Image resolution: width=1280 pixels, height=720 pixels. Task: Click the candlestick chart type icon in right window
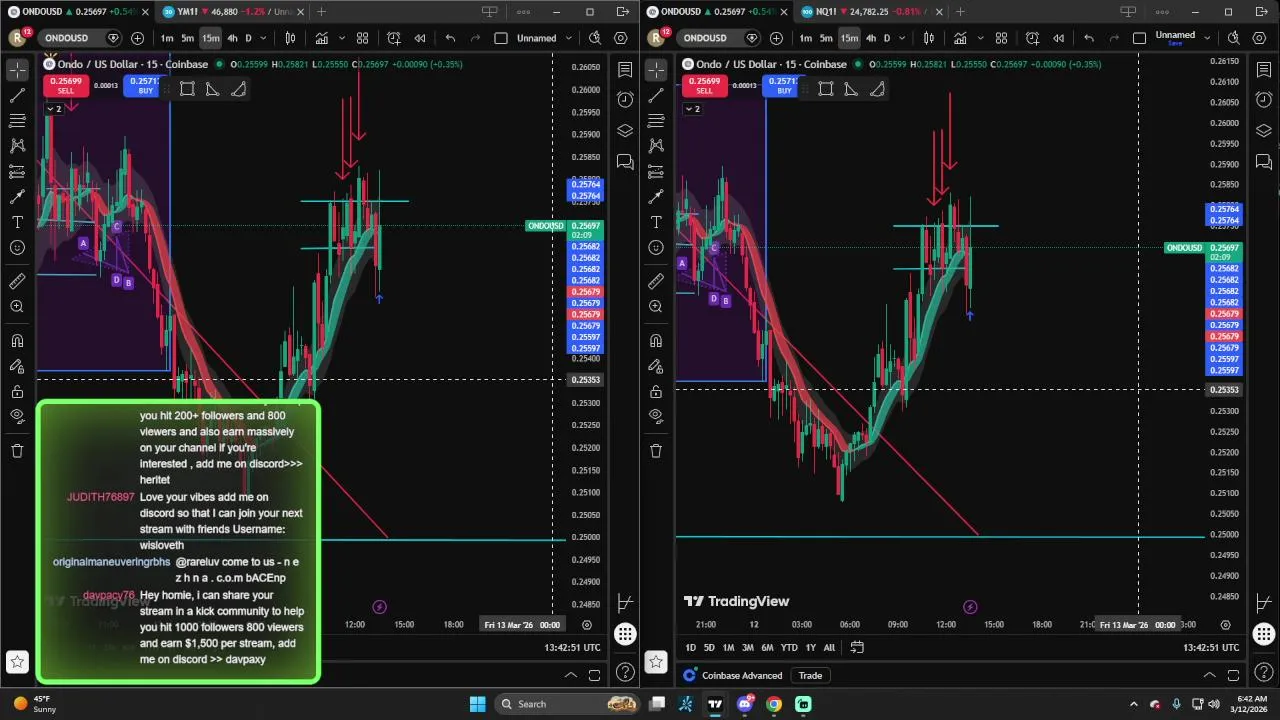tap(929, 38)
